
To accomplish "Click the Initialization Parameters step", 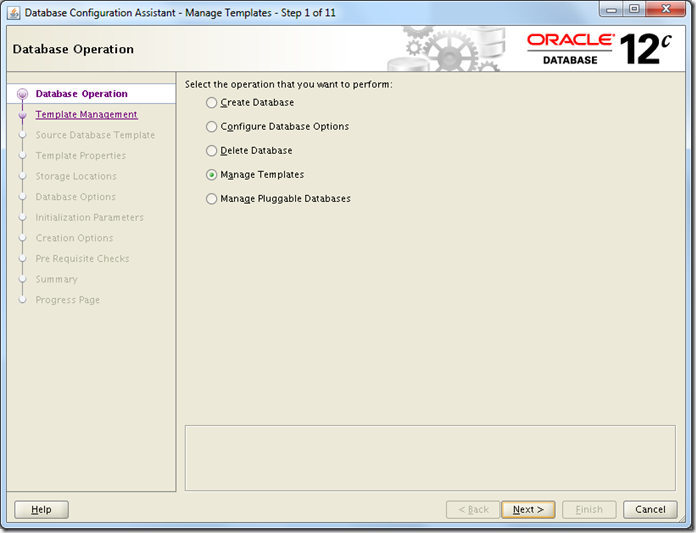I will [90, 217].
